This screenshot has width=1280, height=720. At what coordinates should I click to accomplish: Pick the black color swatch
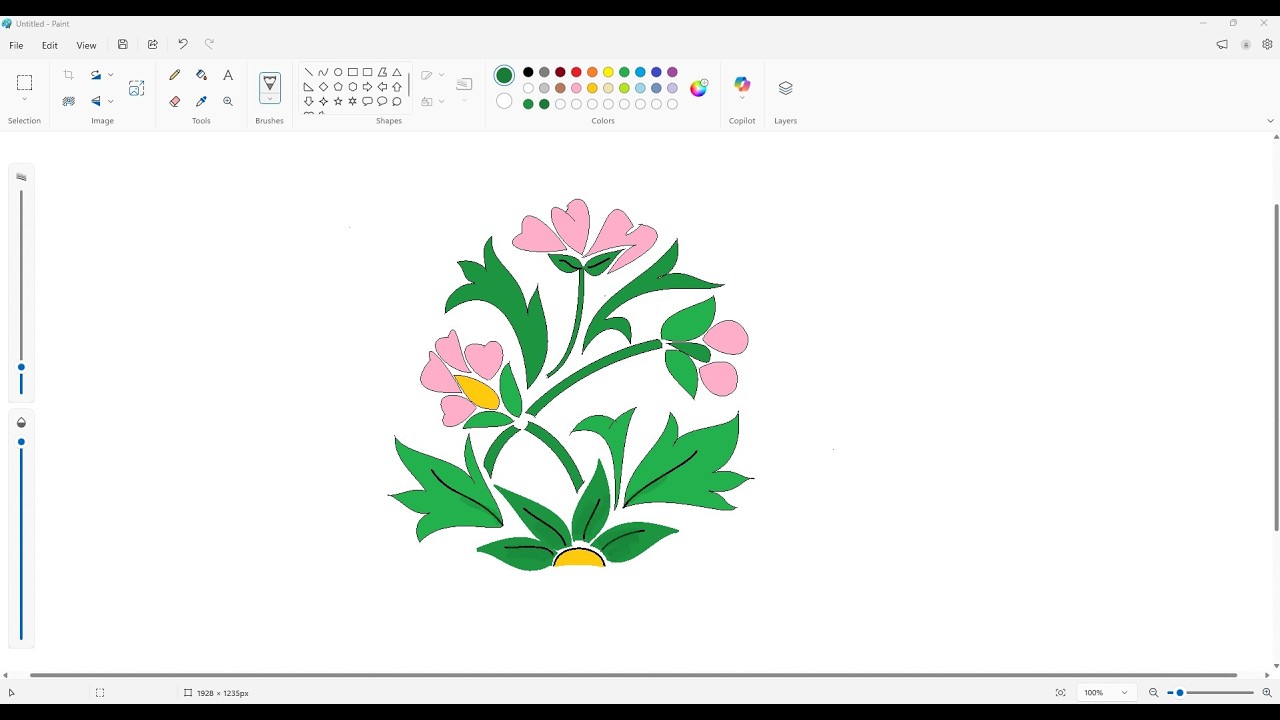(x=528, y=72)
